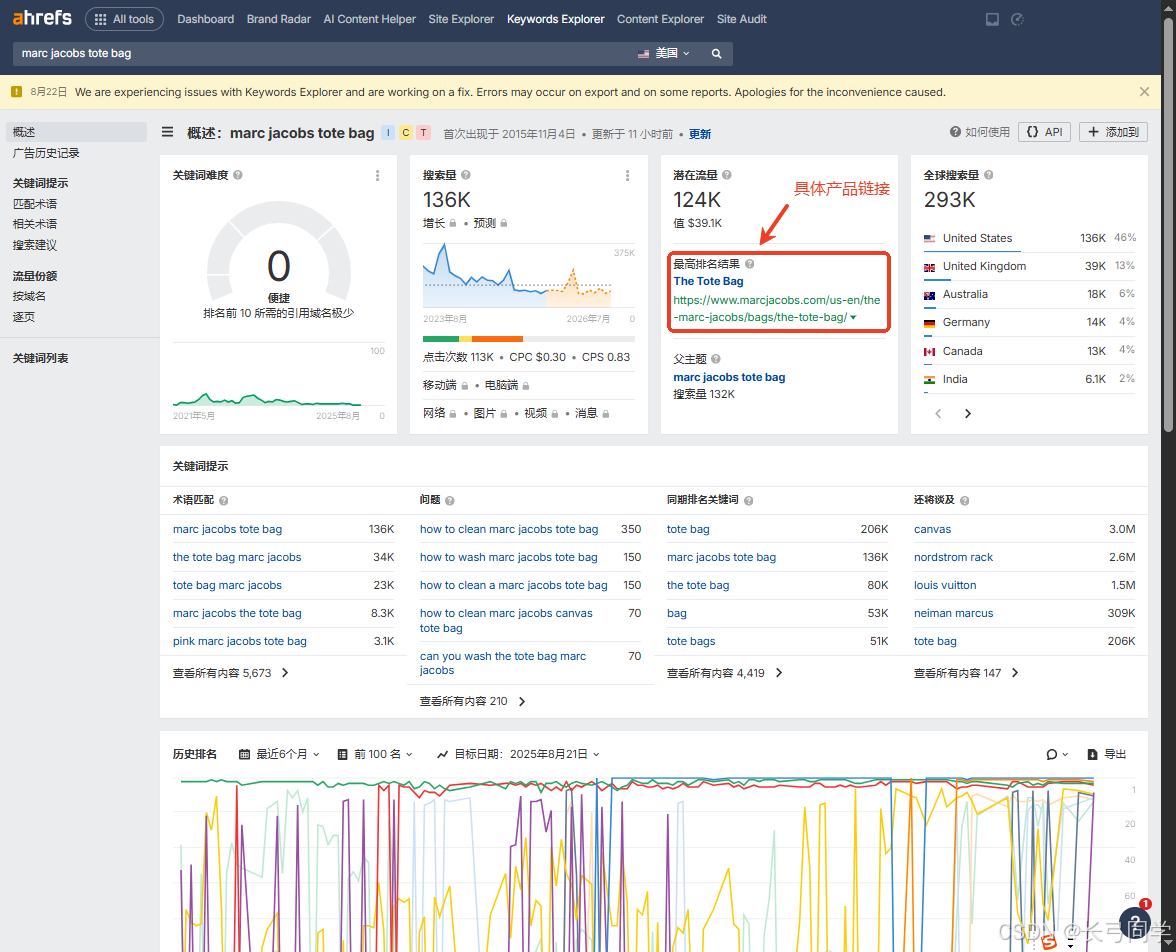Open the 如何使用 help link
This screenshot has width=1176, height=952.
(x=980, y=132)
